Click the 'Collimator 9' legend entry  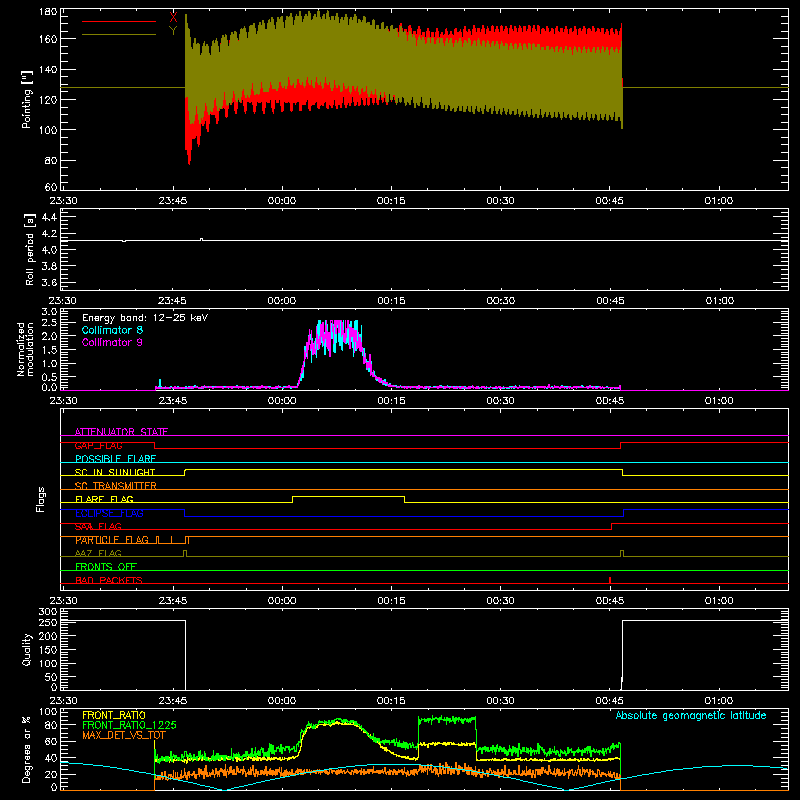click(x=112, y=342)
